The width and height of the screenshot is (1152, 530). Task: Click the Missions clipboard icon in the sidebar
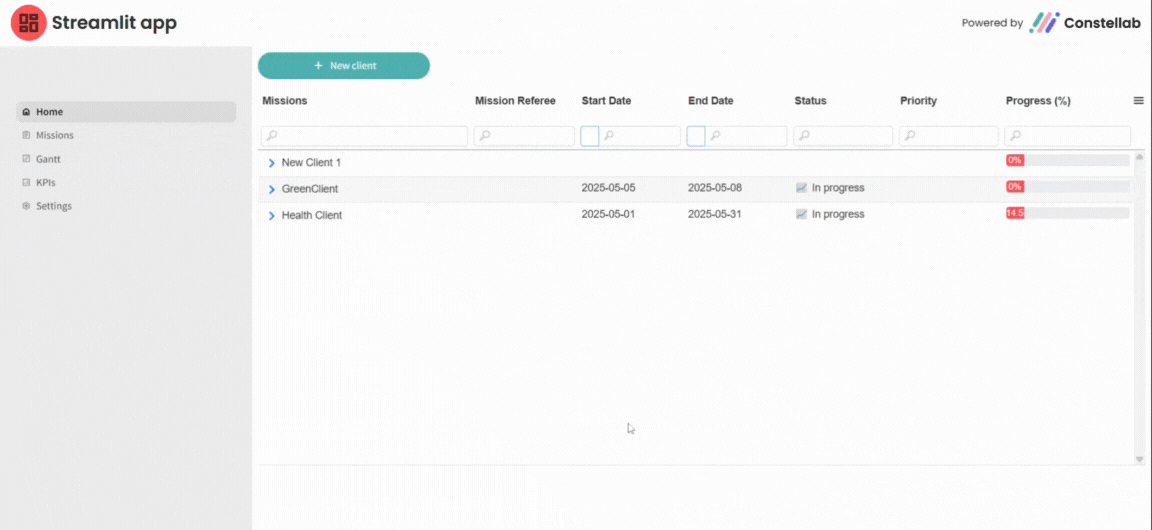coord(26,135)
